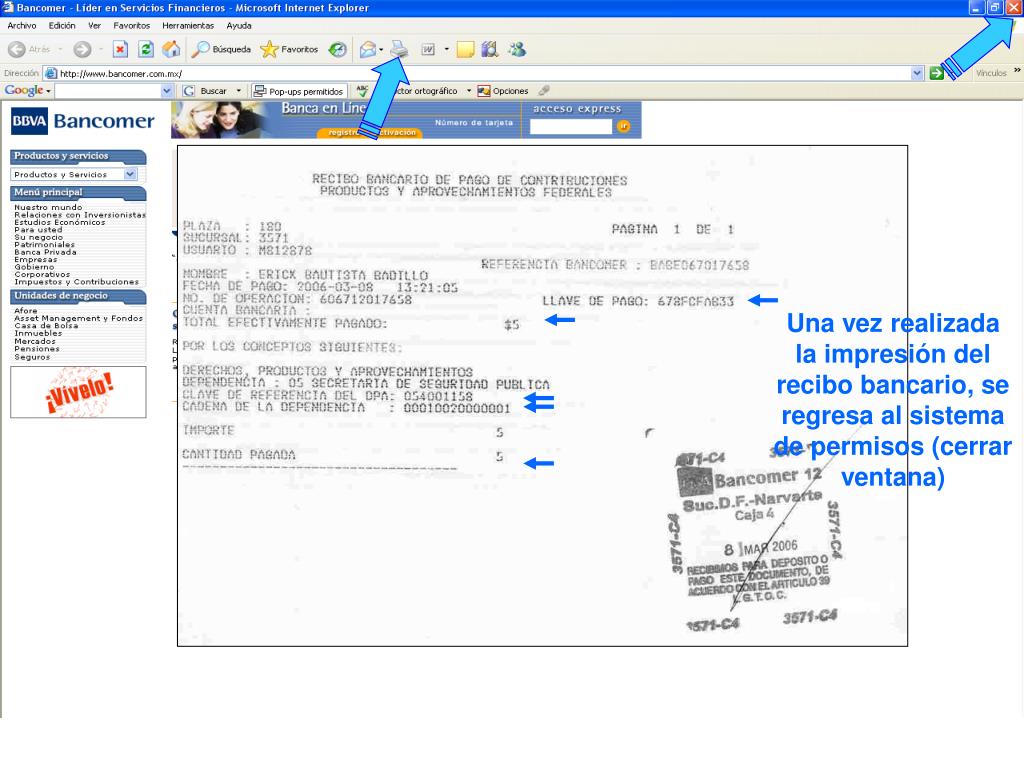Open the Empresas link
Screen dimensions: 1024x768
[36, 260]
